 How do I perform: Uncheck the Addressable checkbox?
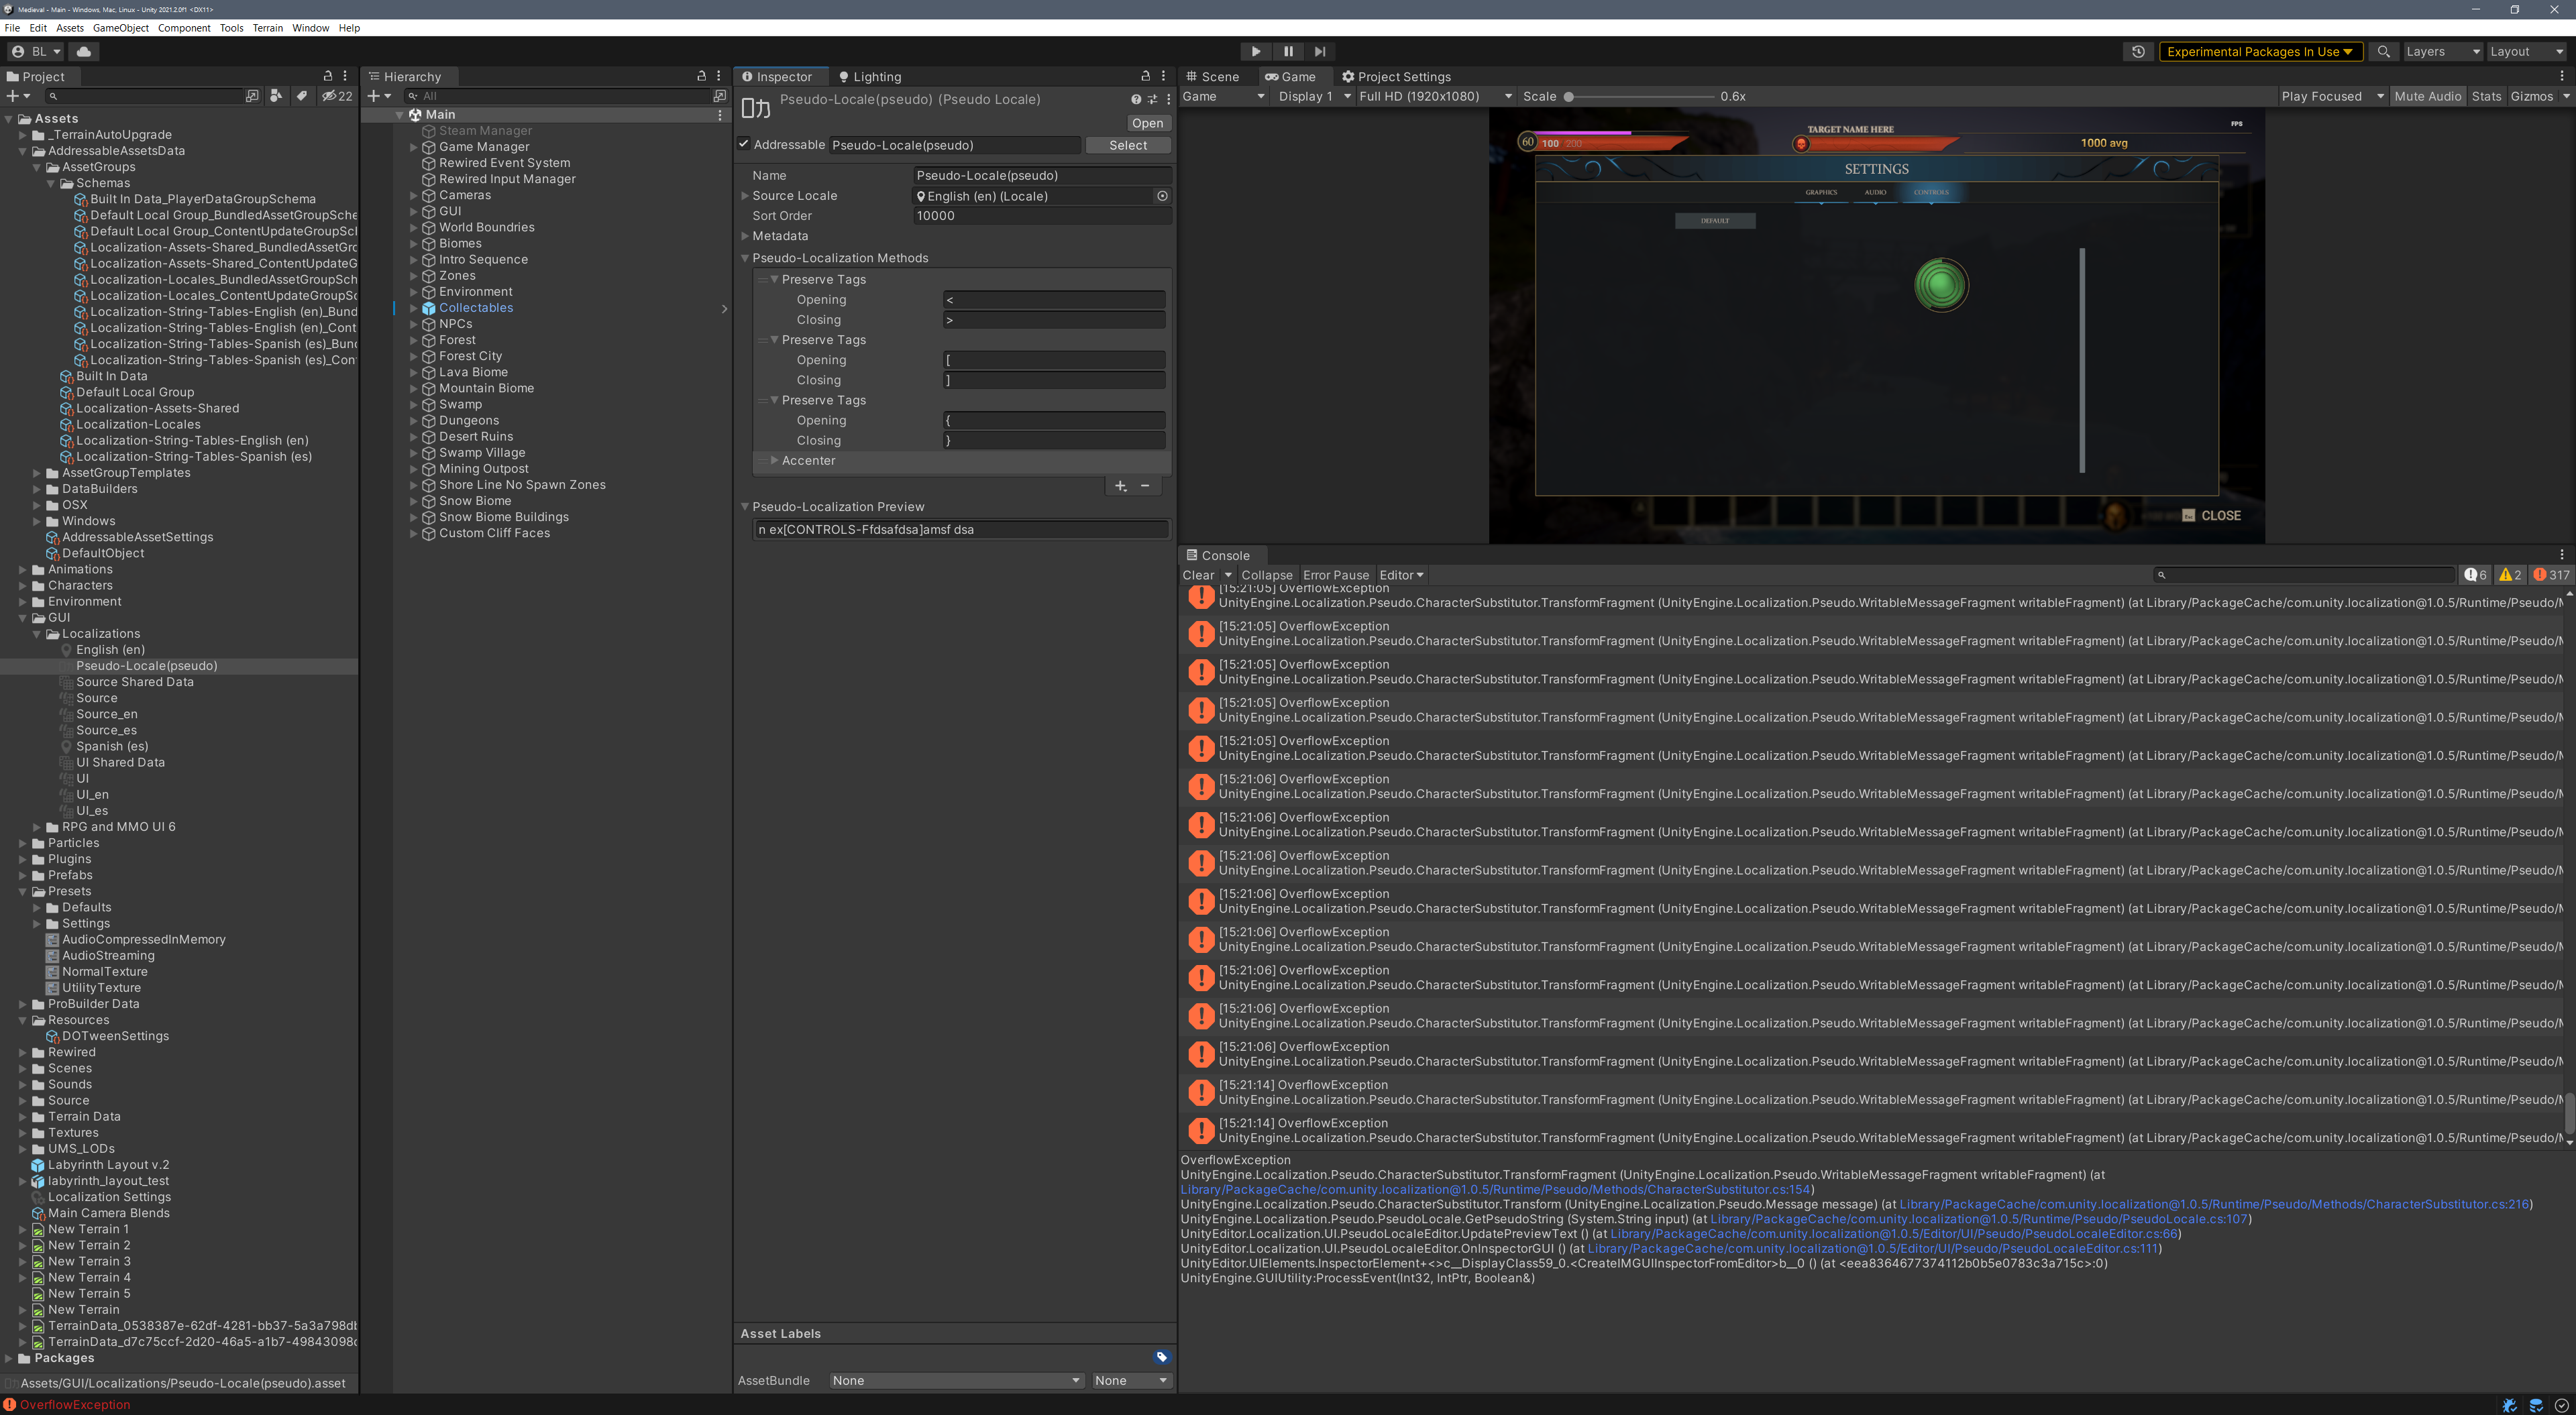click(744, 144)
